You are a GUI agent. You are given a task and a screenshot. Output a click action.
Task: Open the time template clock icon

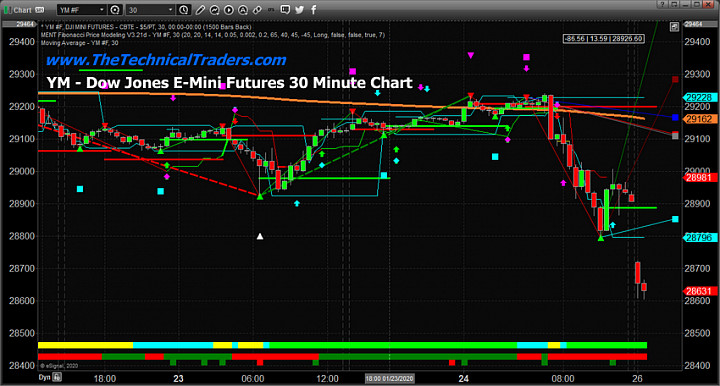tap(183, 10)
